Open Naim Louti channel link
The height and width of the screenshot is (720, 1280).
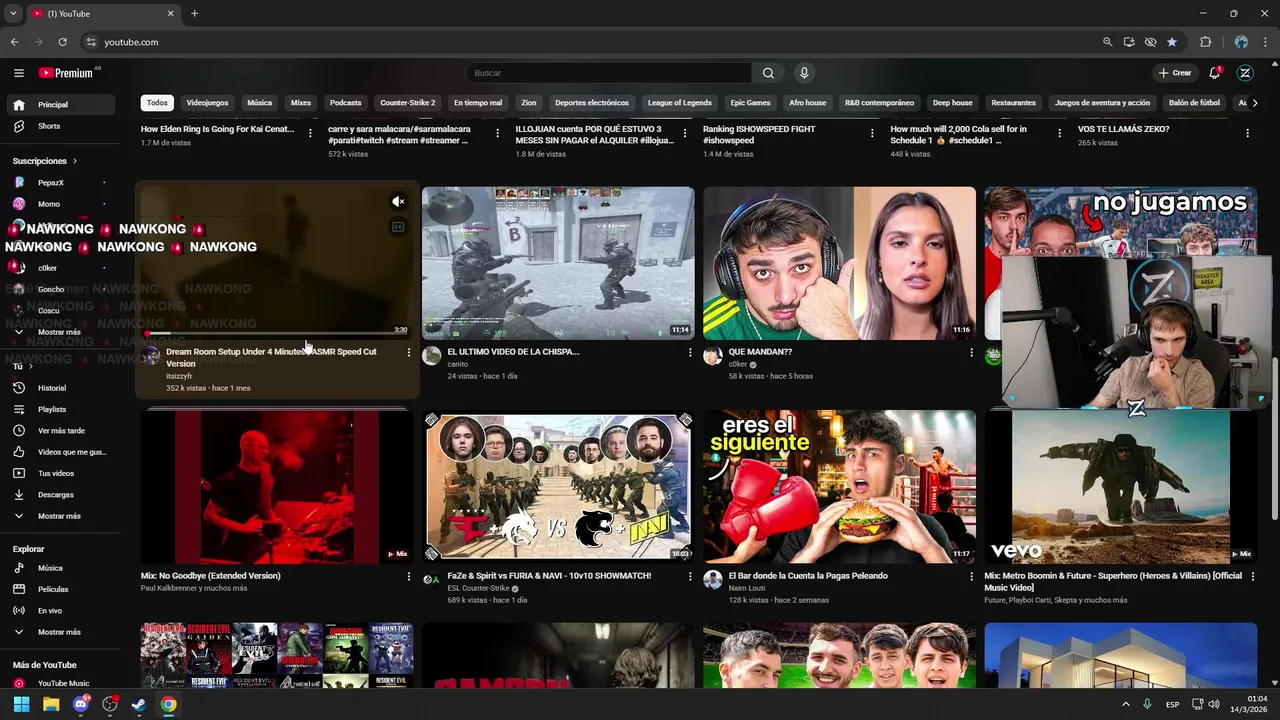coord(746,589)
